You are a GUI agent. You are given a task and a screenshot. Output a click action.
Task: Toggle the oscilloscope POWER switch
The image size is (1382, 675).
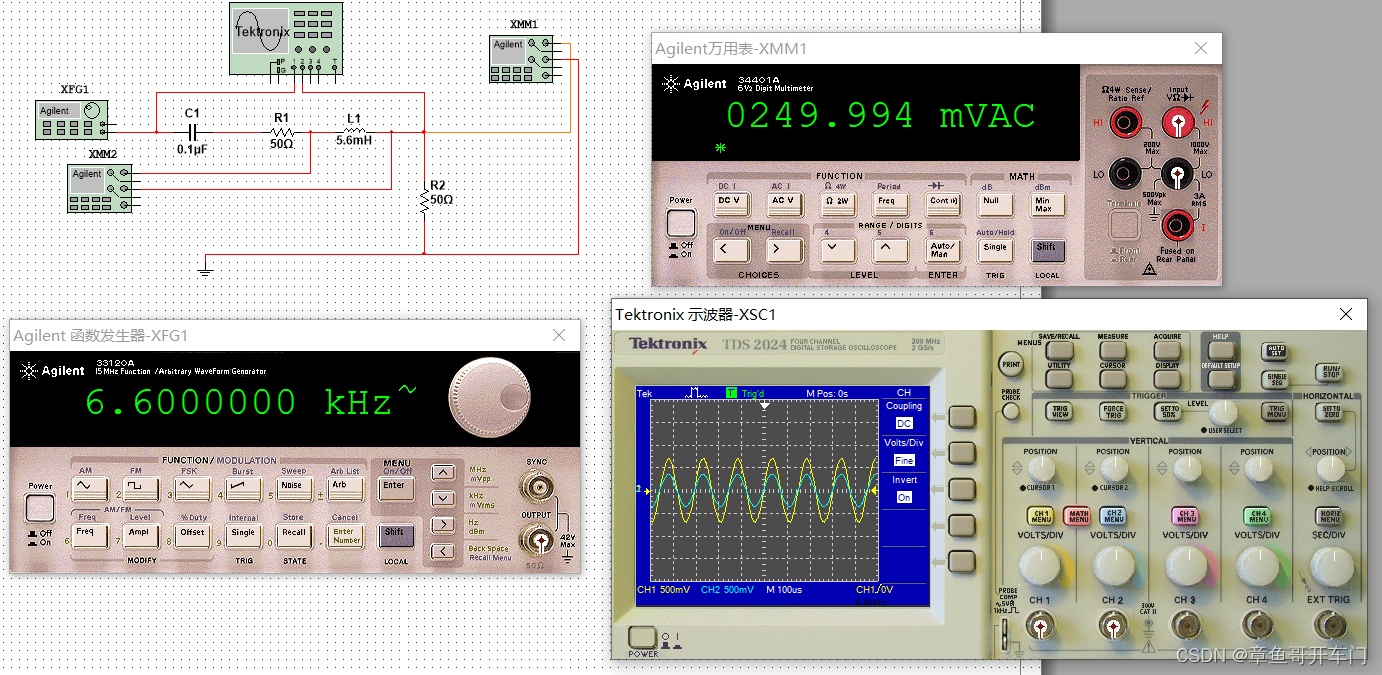643,637
